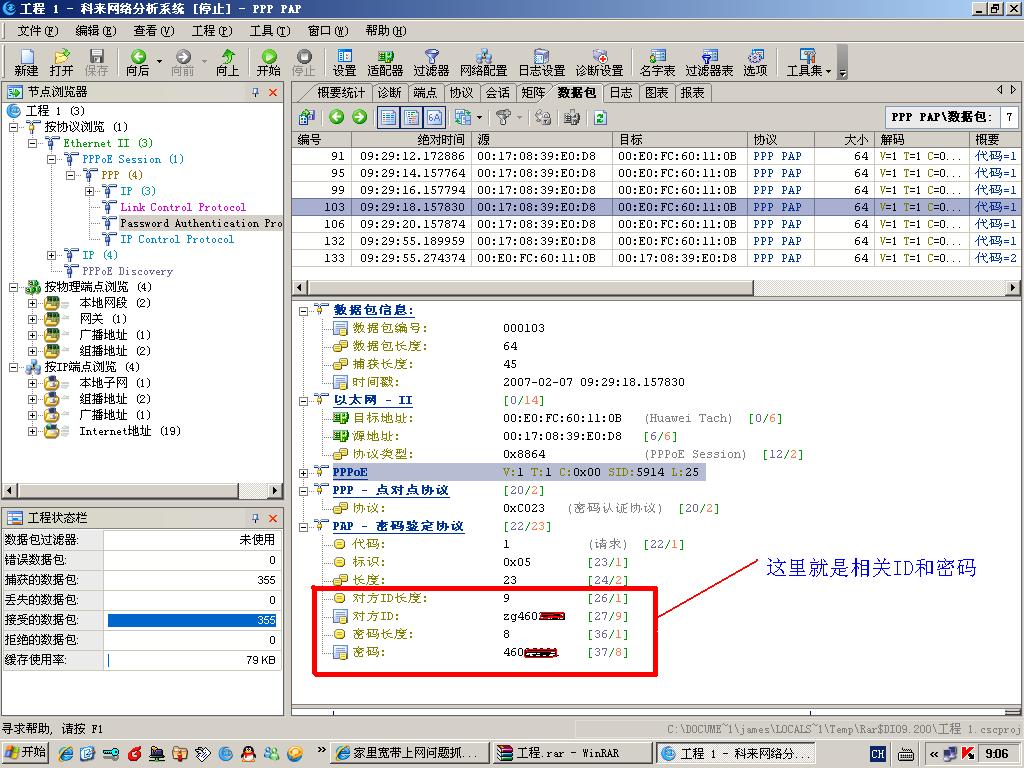This screenshot has height=768, width=1024.
Task: Pin the 节点浏览器 panel
Action: pyautogui.click(x=255, y=92)
